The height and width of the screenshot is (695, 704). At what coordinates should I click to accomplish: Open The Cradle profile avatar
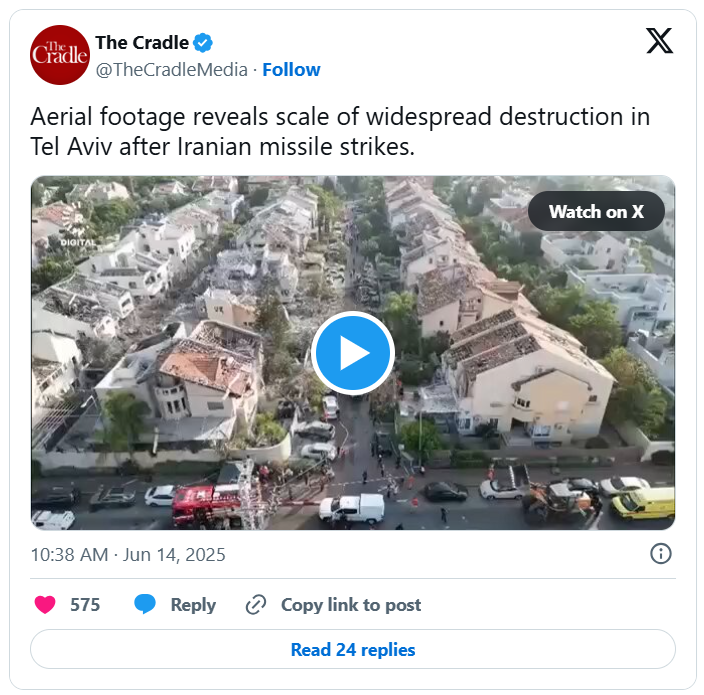coord(60,55)
